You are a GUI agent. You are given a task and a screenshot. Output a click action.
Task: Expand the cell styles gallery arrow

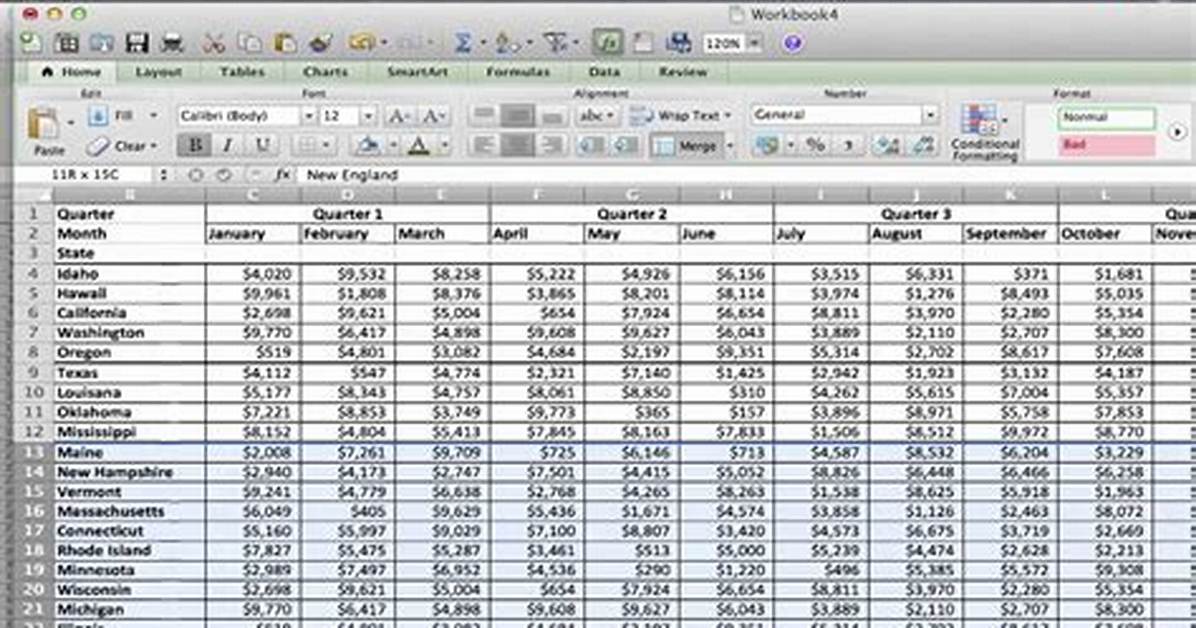tap(1176, 131)
